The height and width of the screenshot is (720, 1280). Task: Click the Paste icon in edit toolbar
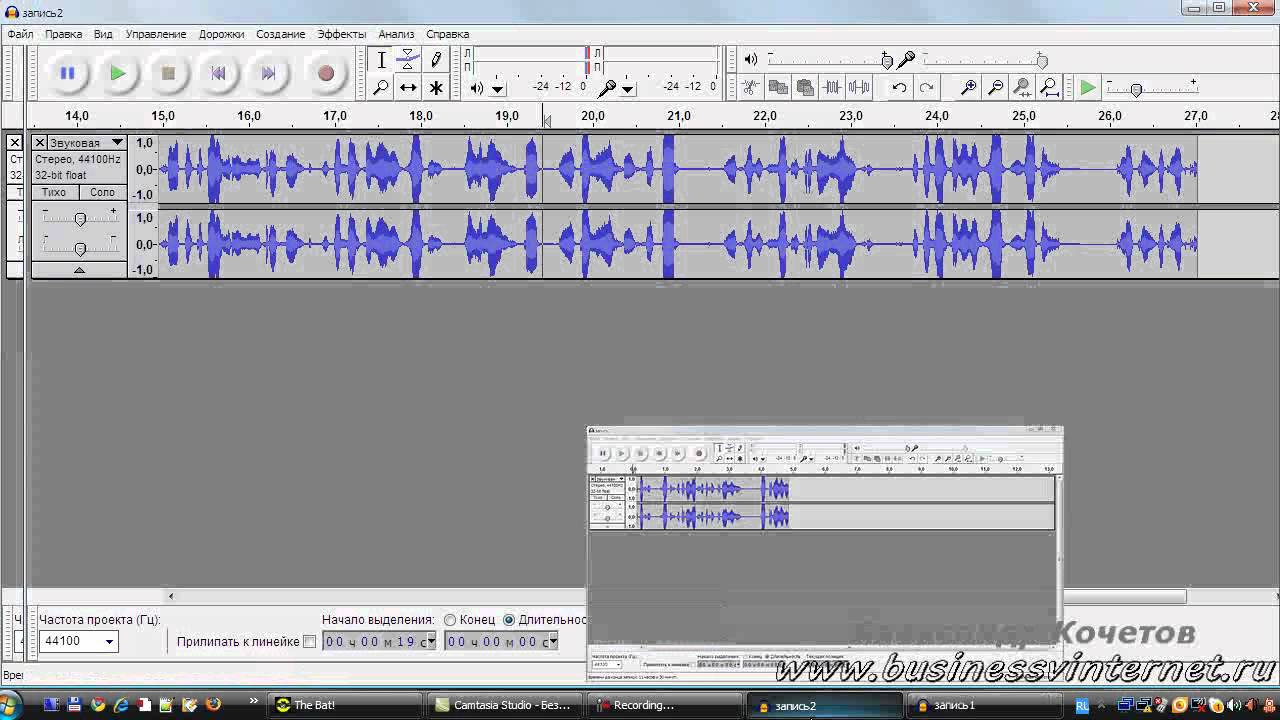(x=805, y=88)
